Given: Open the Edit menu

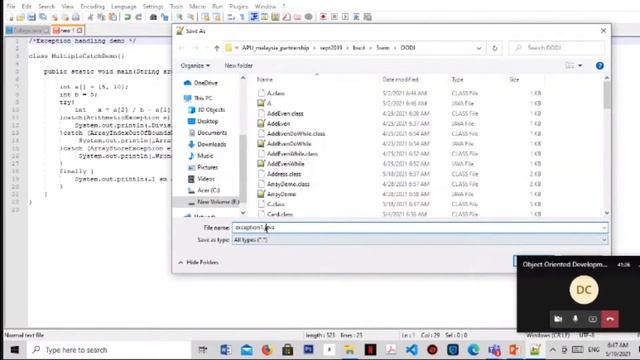Looking at the screenshot, I should 27,7.
